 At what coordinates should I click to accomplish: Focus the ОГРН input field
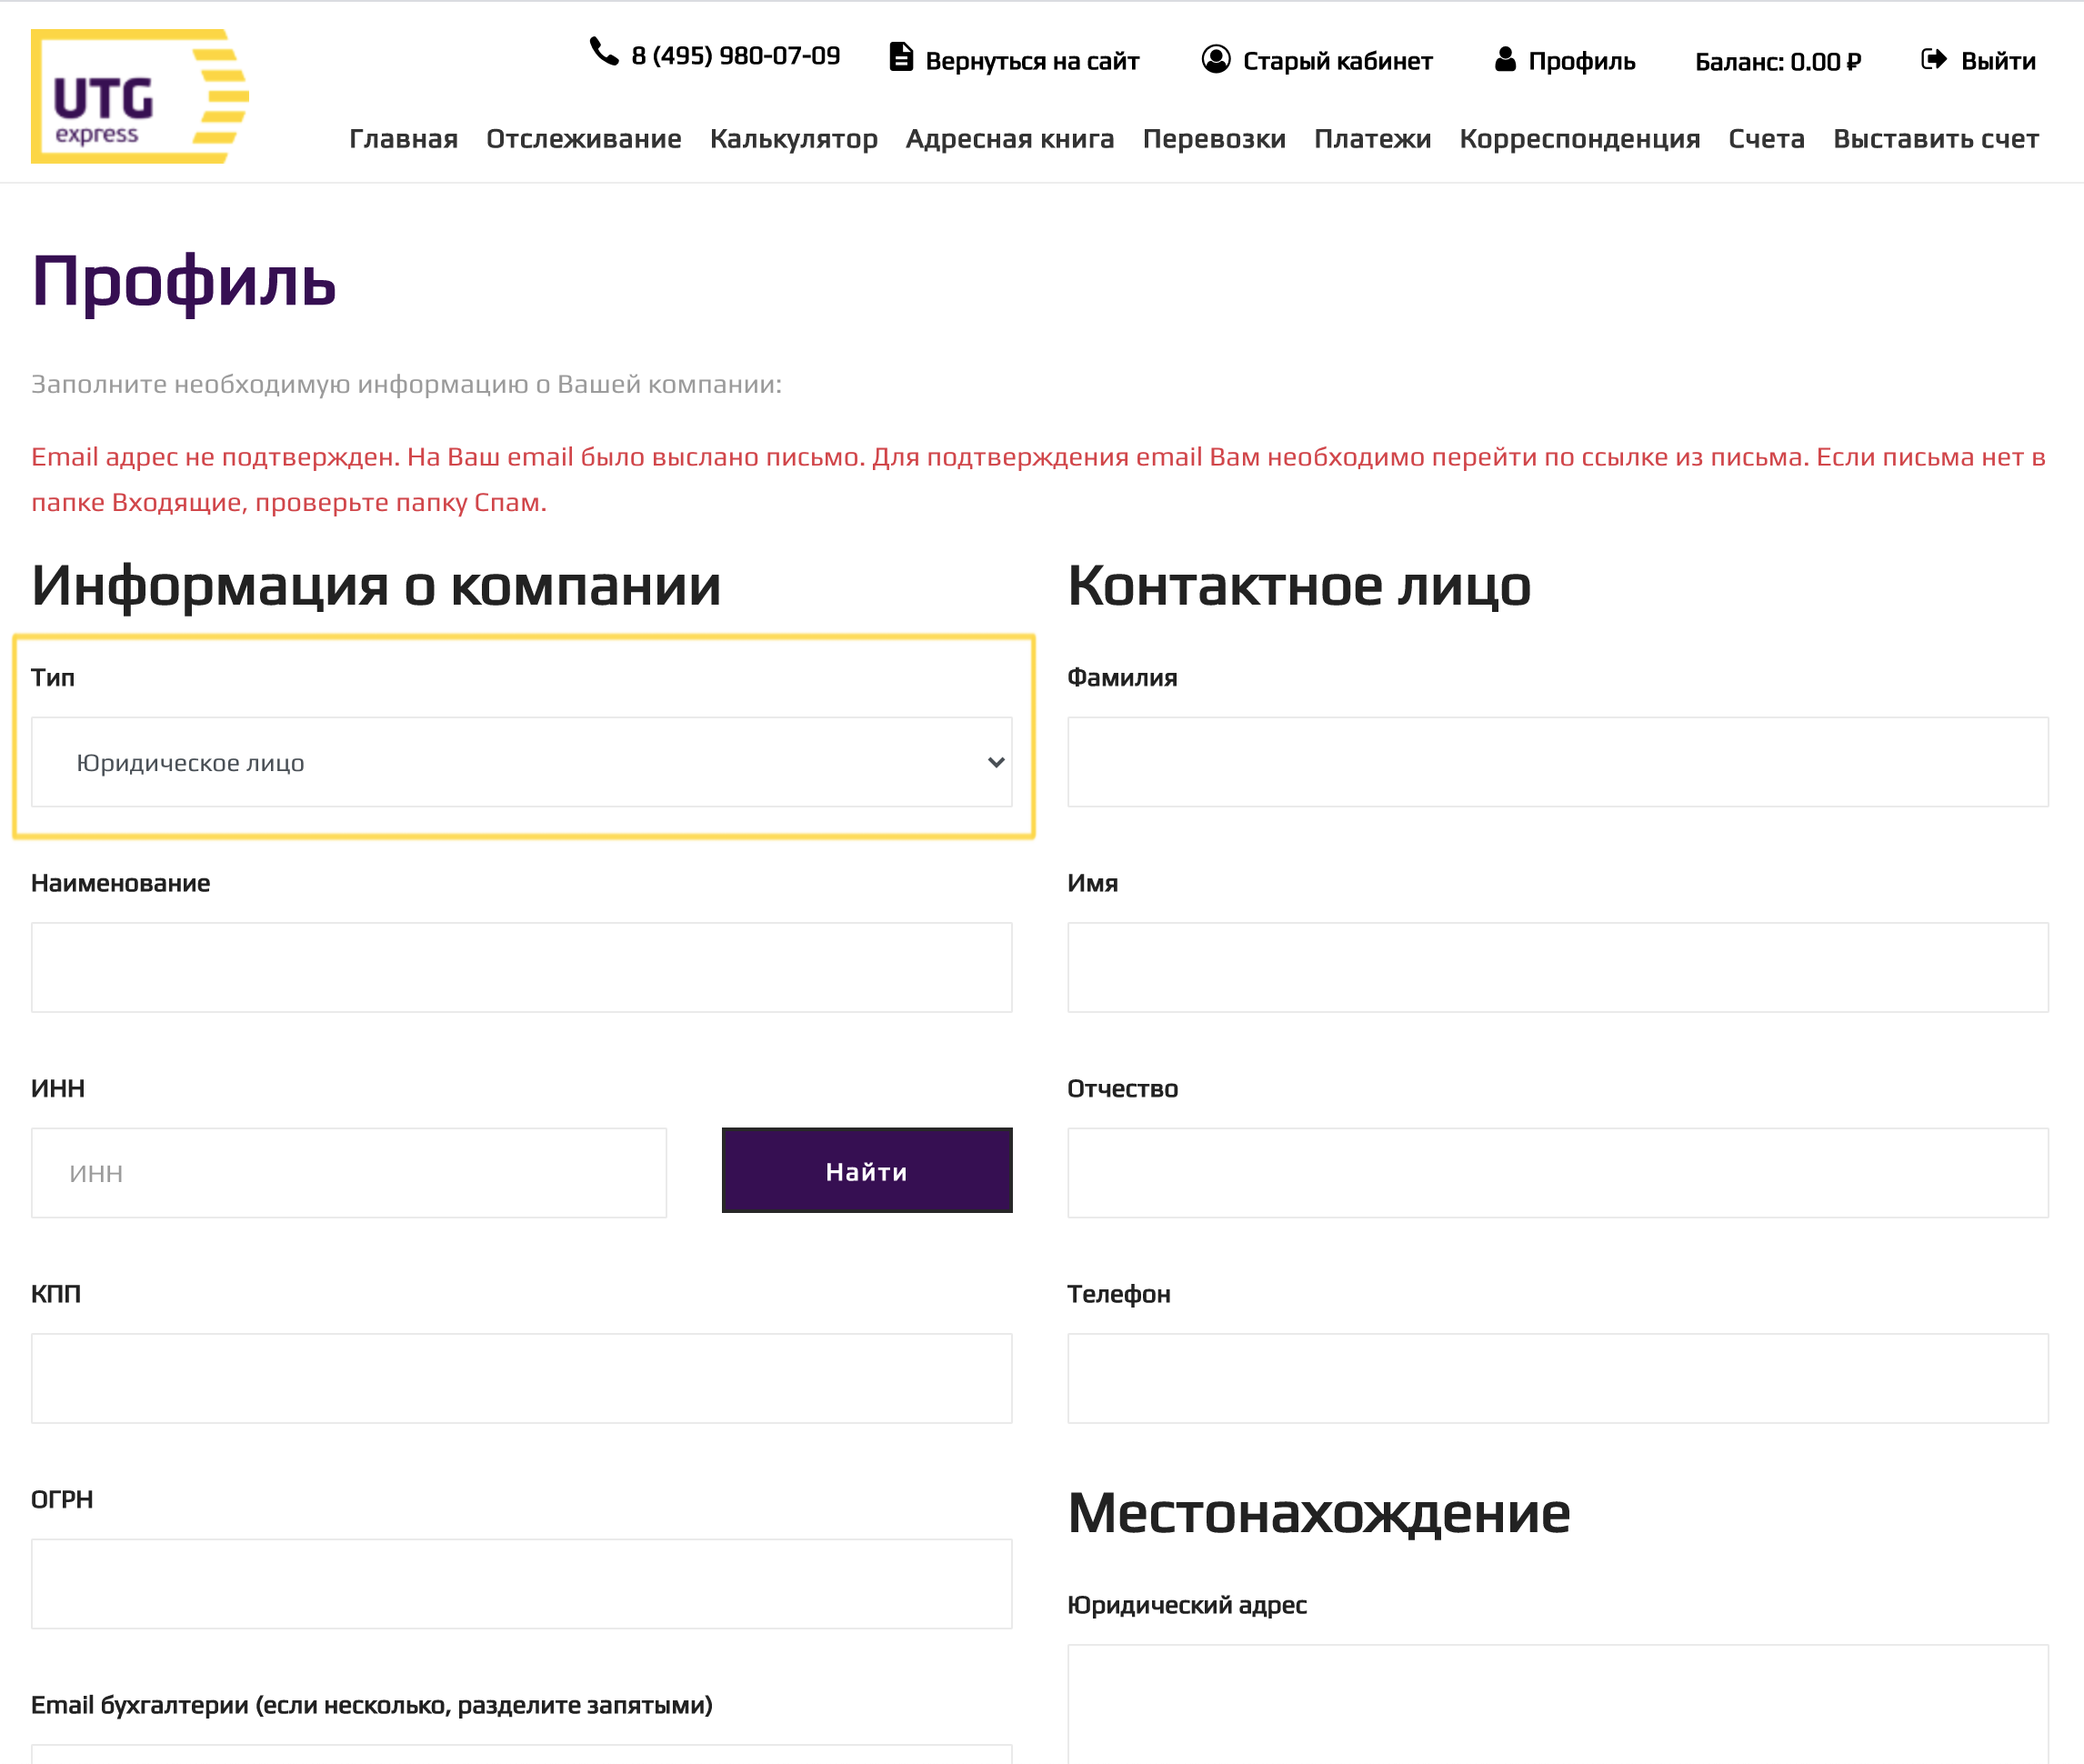pos(522,1584)
